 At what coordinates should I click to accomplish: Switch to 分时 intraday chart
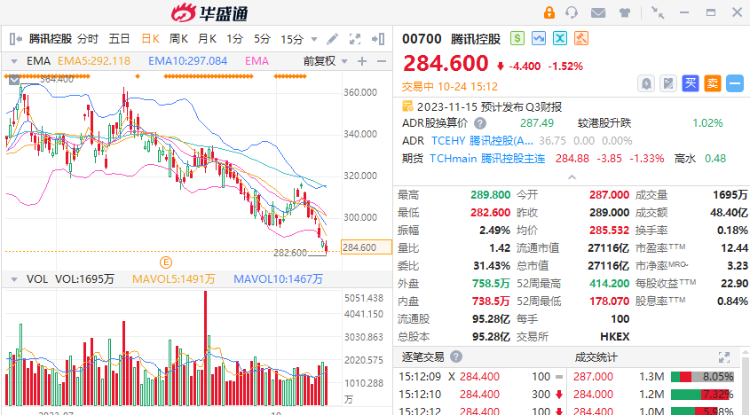pos(88,39)
